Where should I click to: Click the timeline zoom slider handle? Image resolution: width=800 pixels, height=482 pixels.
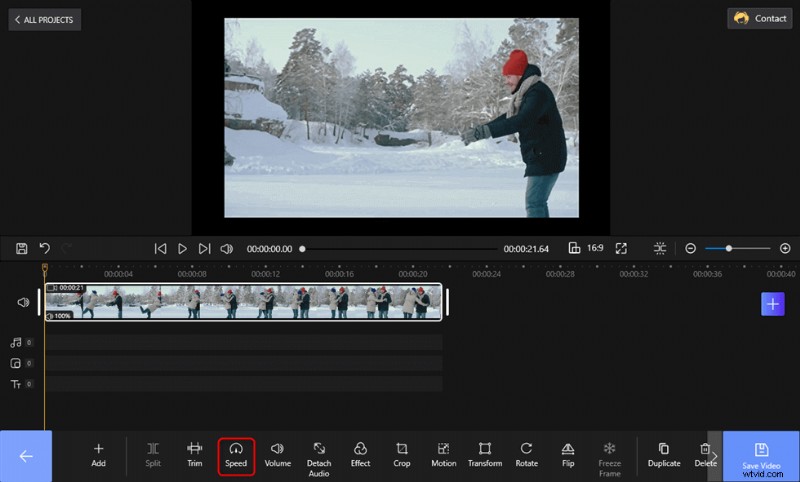point(729,248)
